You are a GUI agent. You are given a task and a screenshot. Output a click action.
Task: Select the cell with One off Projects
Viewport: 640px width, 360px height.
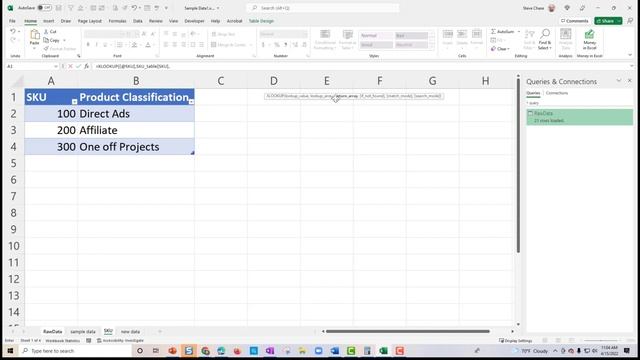pyautogui.click(x=136, y=147)
